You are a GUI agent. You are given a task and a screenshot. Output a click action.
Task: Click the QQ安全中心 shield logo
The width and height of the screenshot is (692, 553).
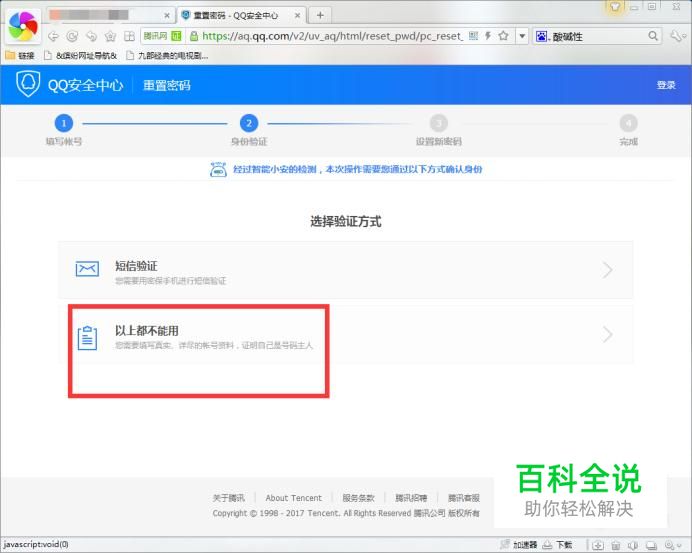28,84
